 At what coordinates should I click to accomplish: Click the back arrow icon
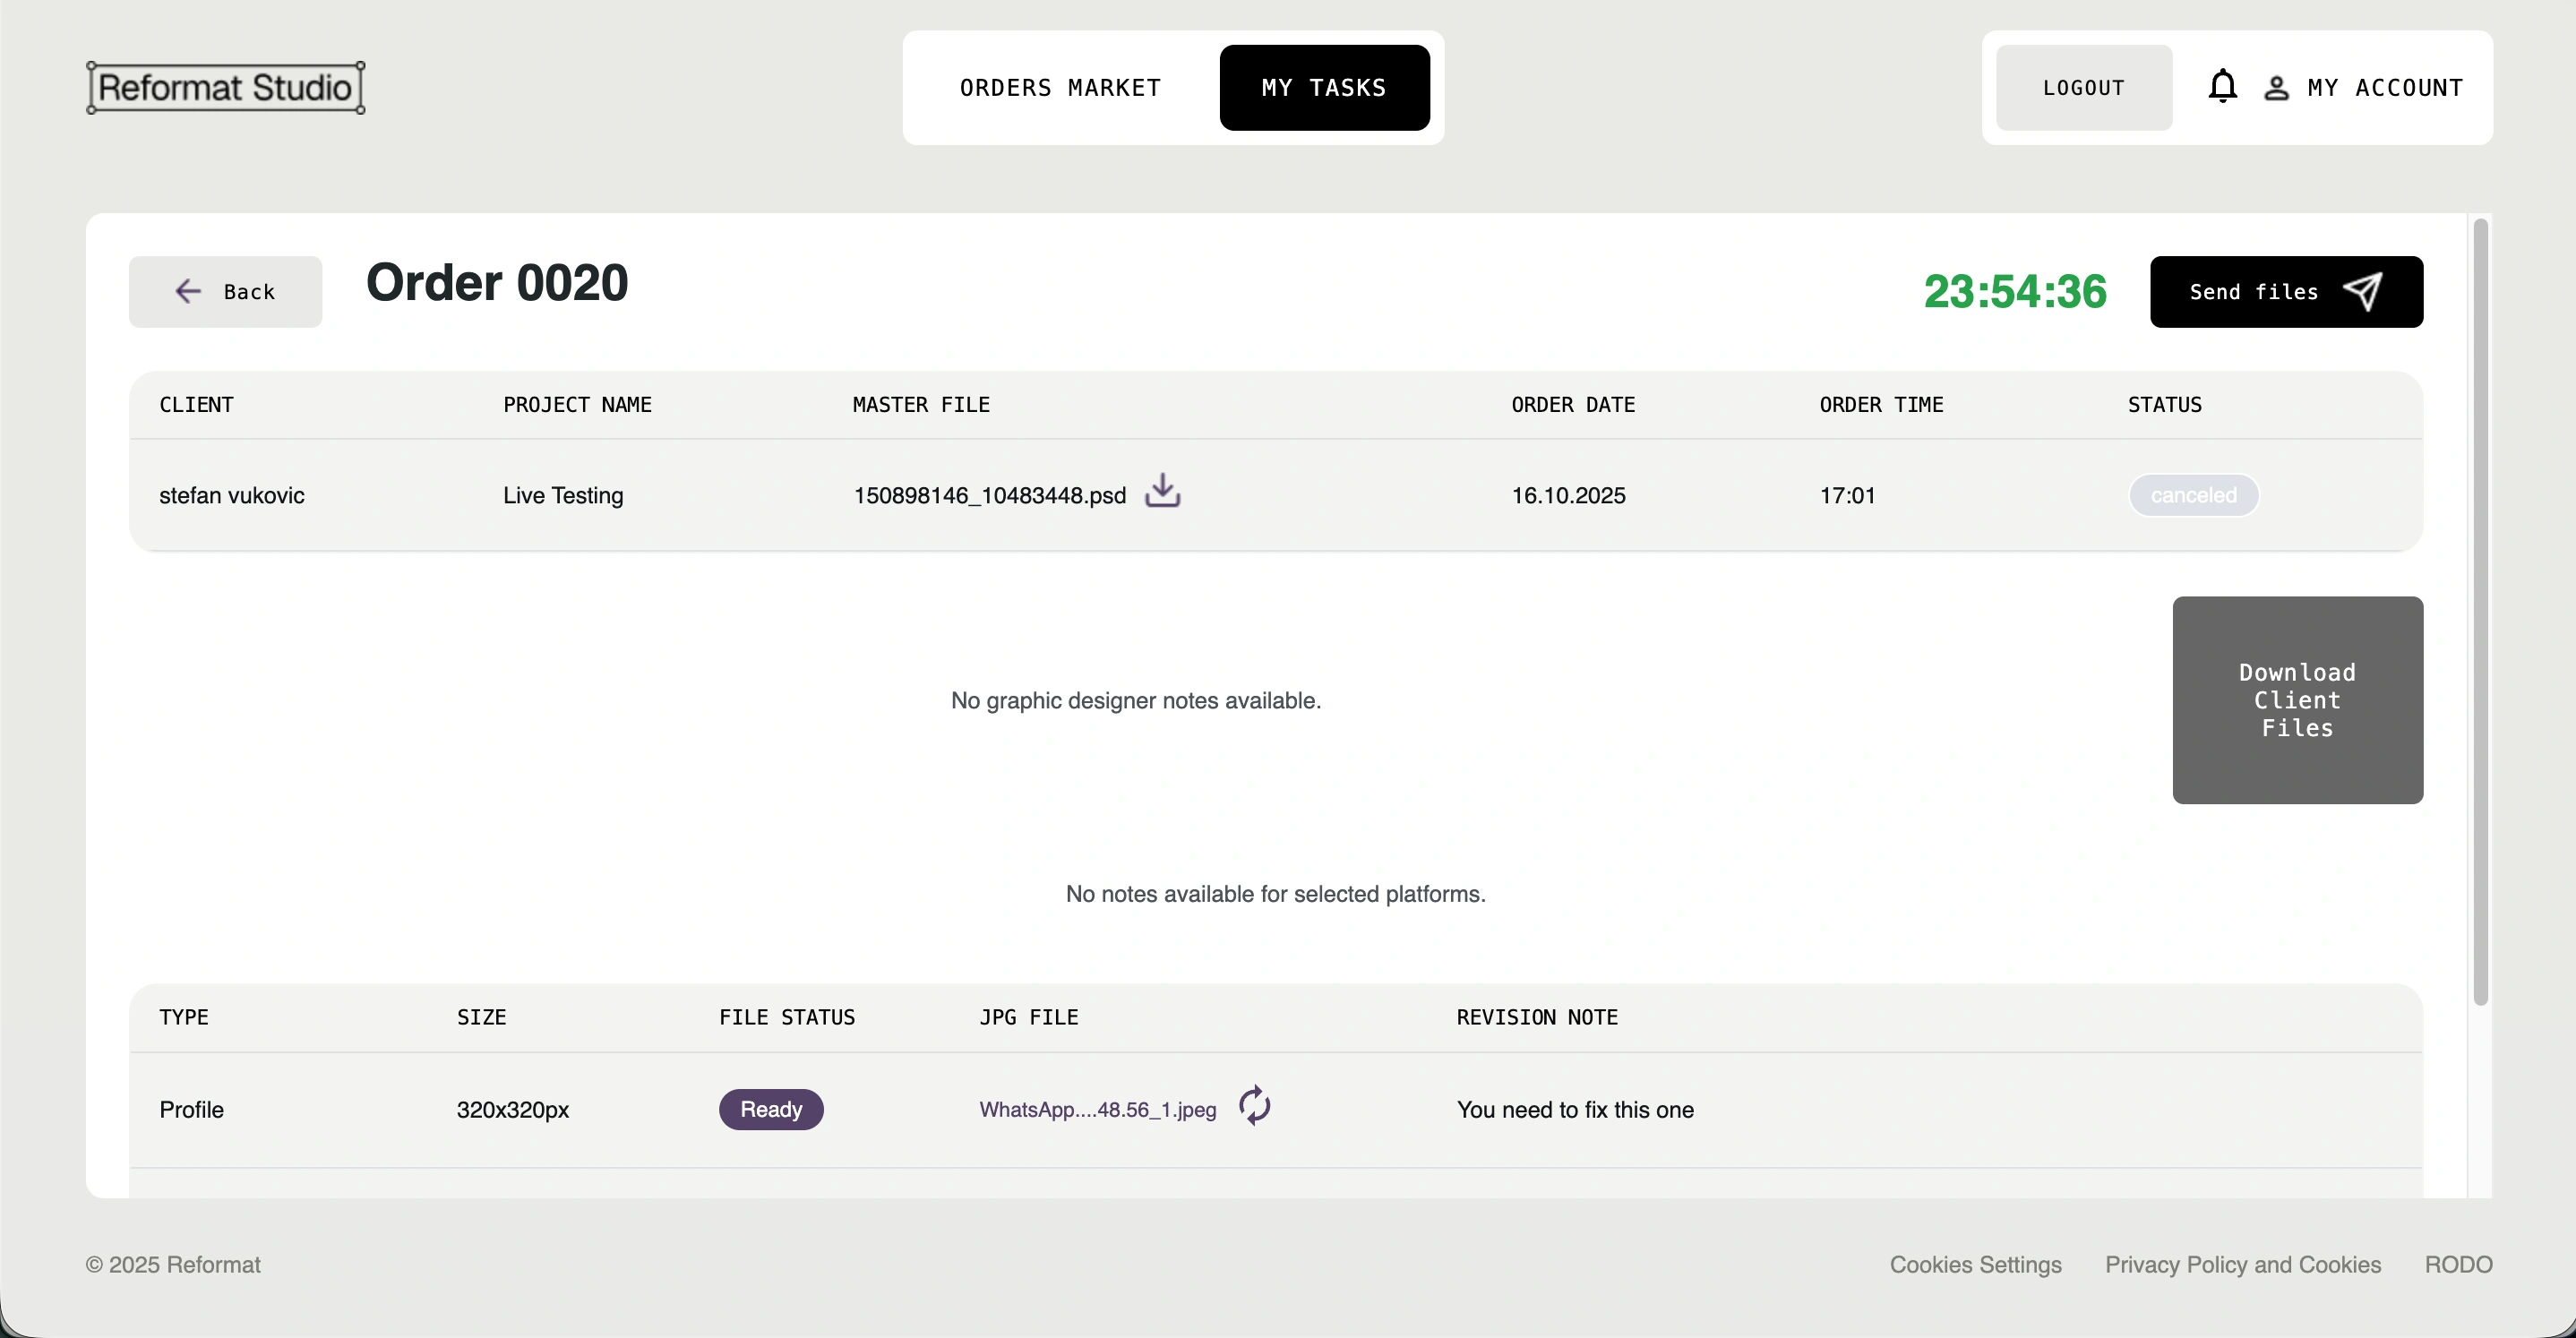pyautogui.click(x=188, y=292)
